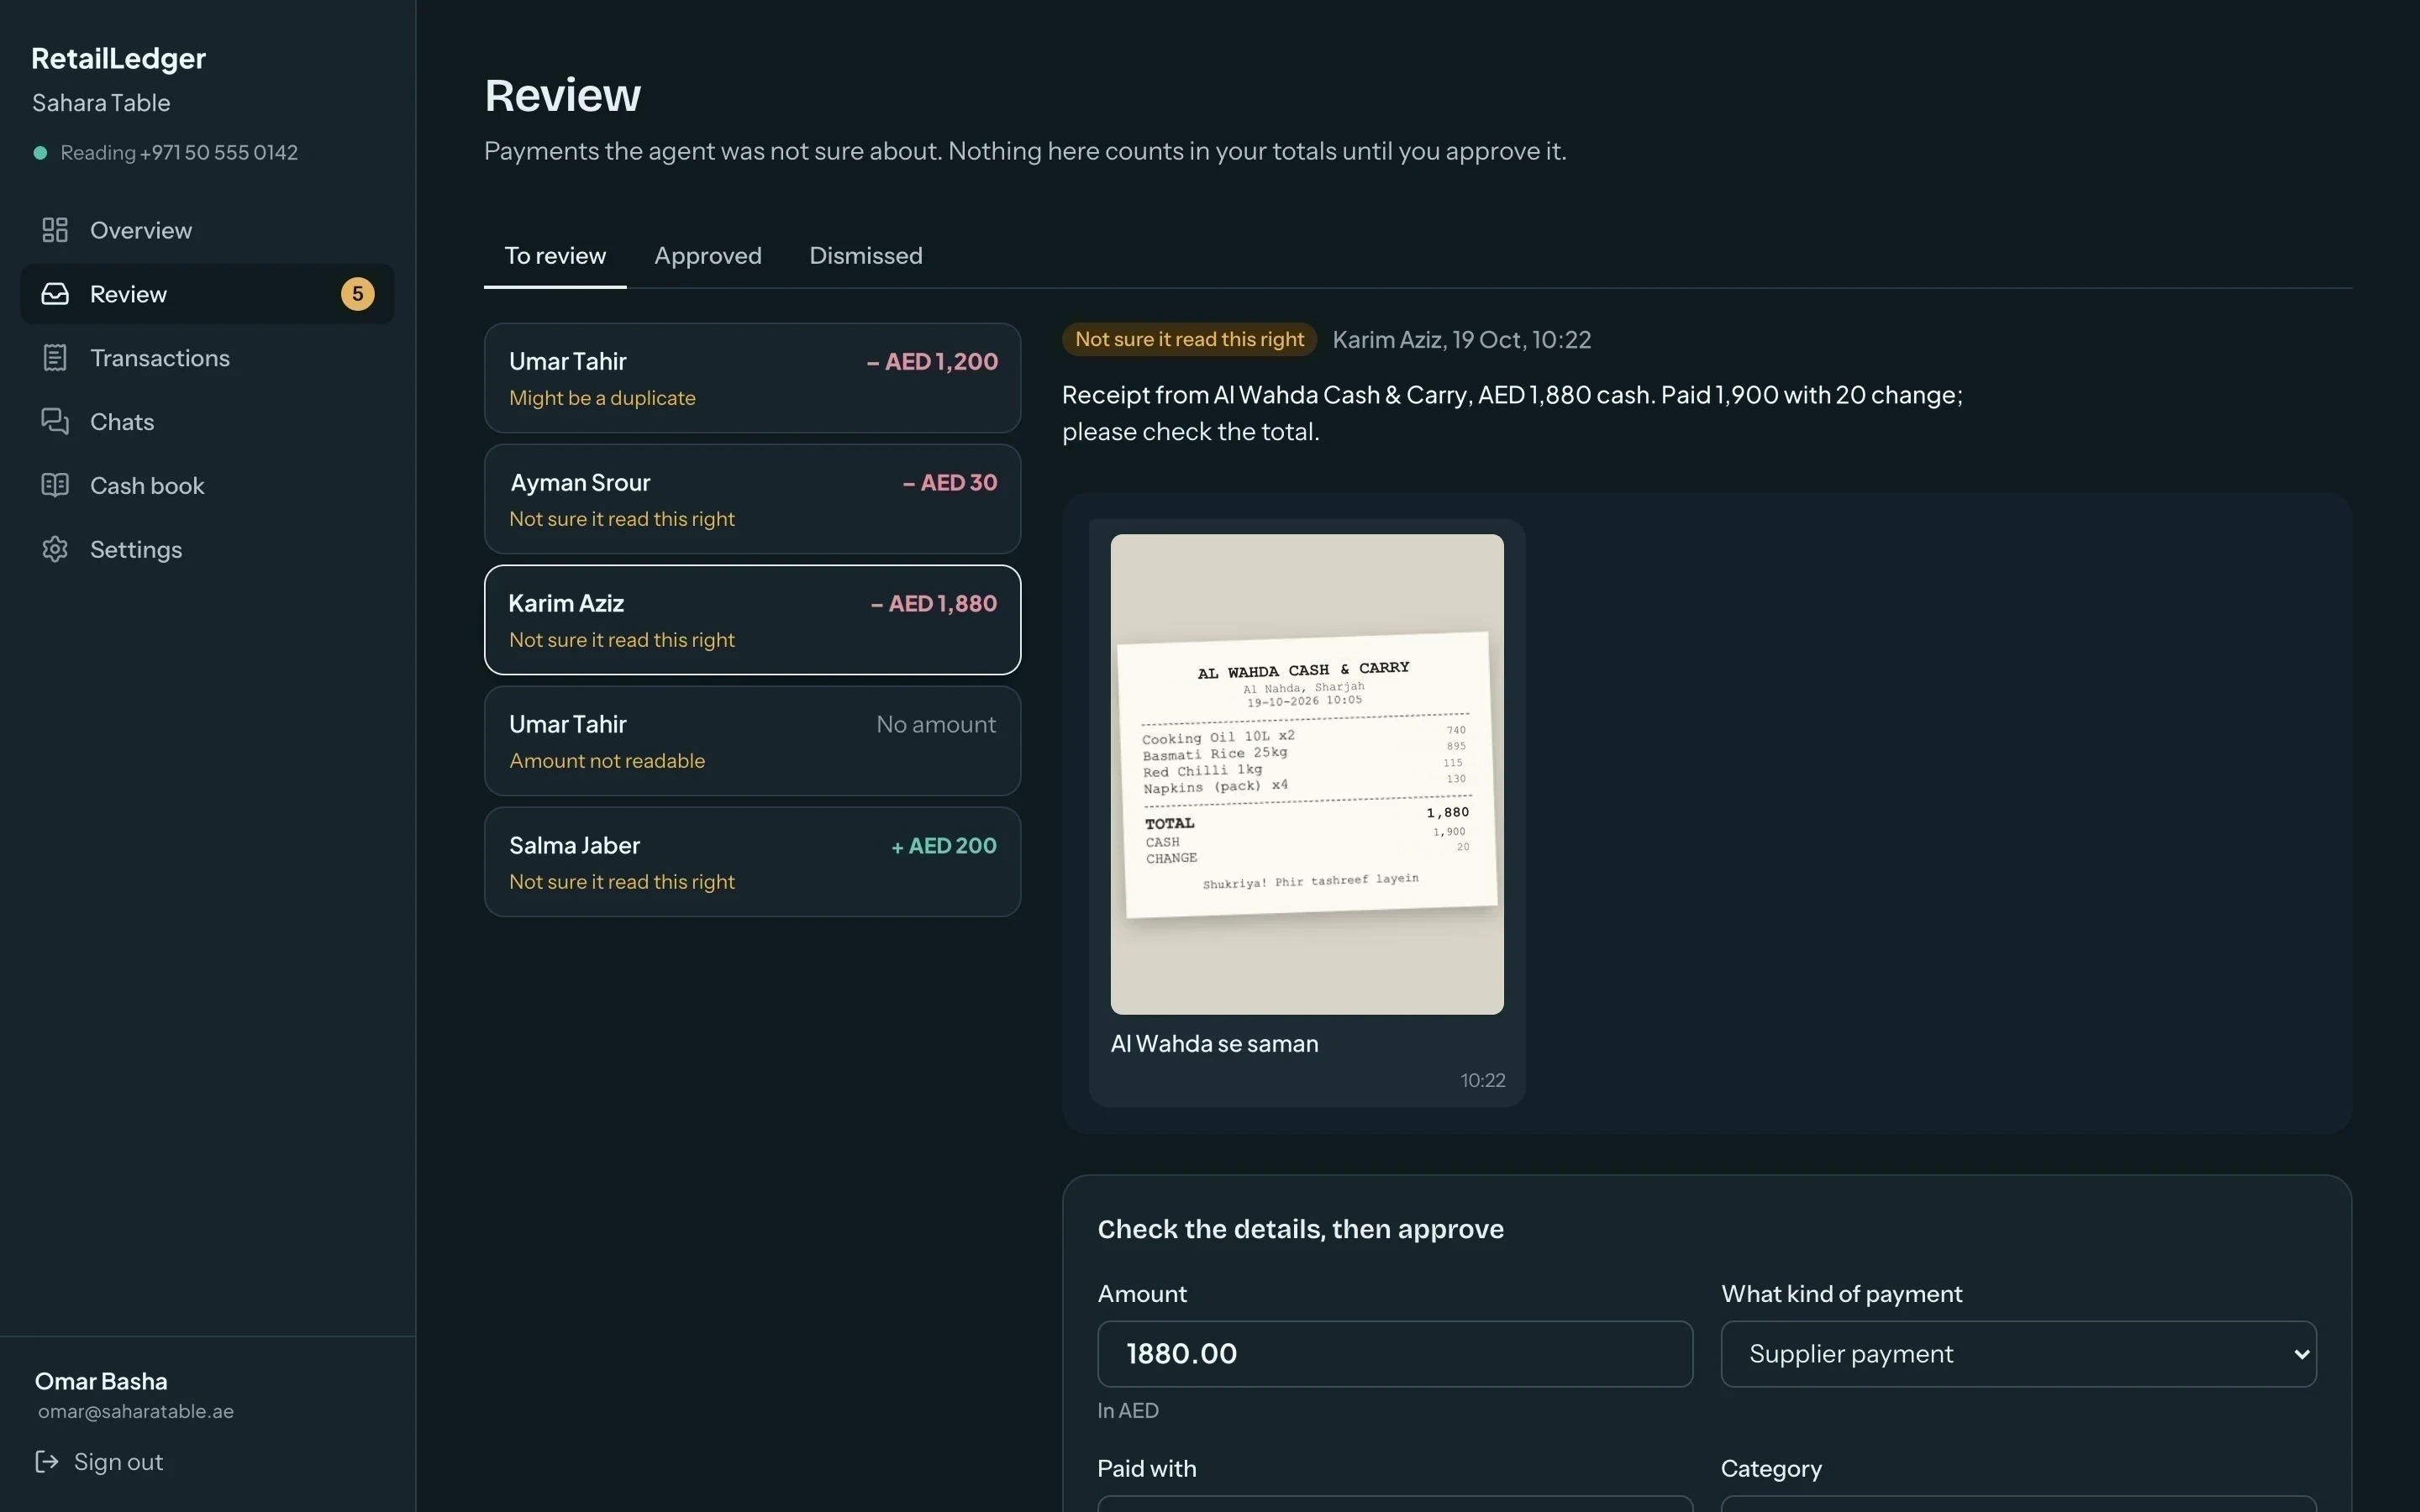Click the In AED hint text
Image resolution: width=2420 pixels, height=1512 pixels.
coord(1128,1411)
